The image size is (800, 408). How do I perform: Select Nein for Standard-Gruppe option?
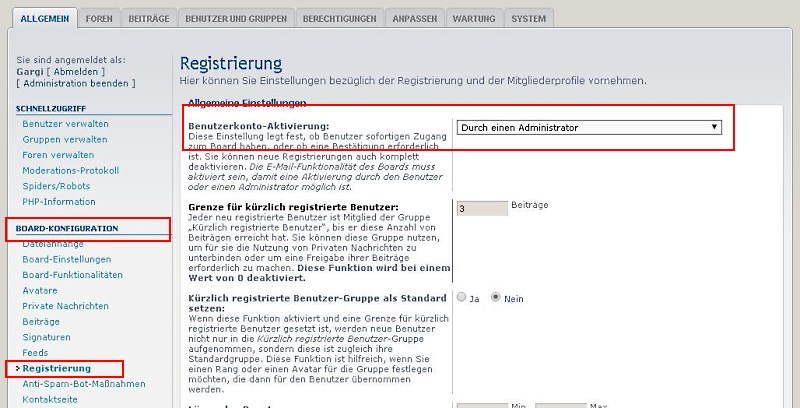495,297
